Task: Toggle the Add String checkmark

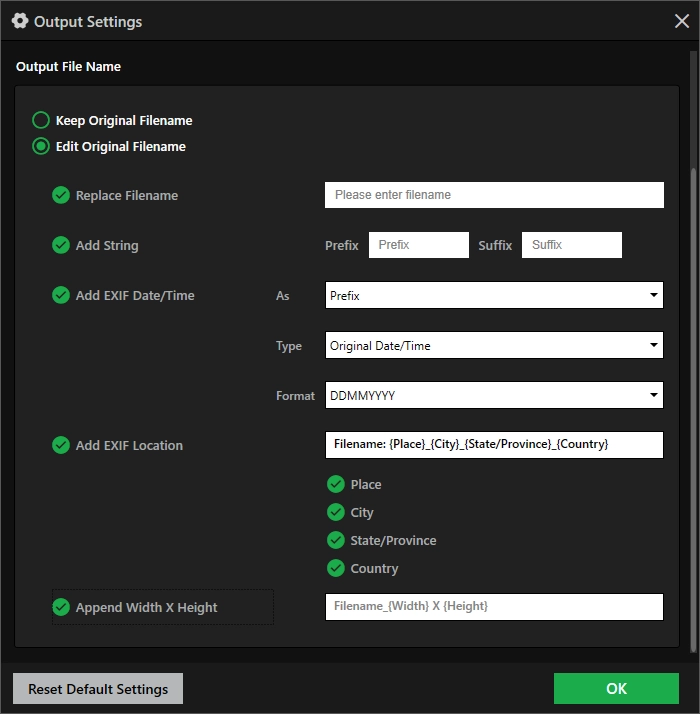Action: pyautogui.click(x=61, y=245)
